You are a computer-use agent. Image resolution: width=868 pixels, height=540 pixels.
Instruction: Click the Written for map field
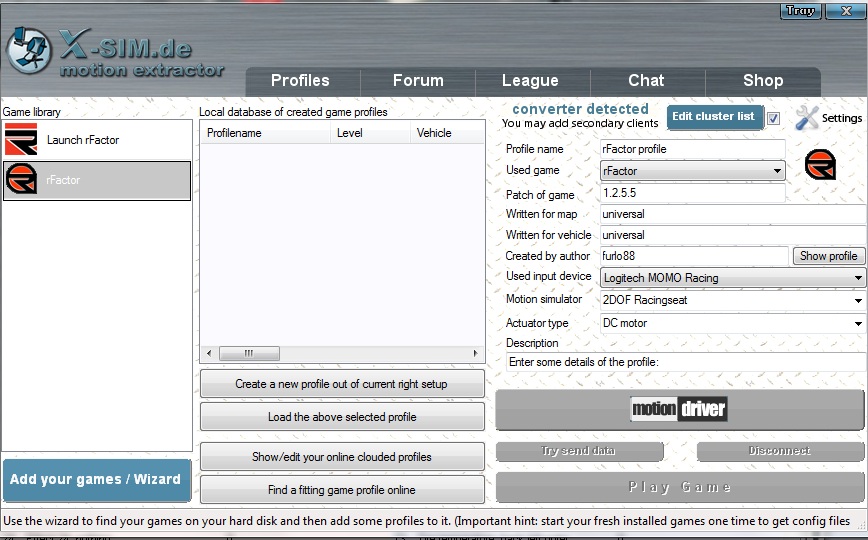(733, 214)
